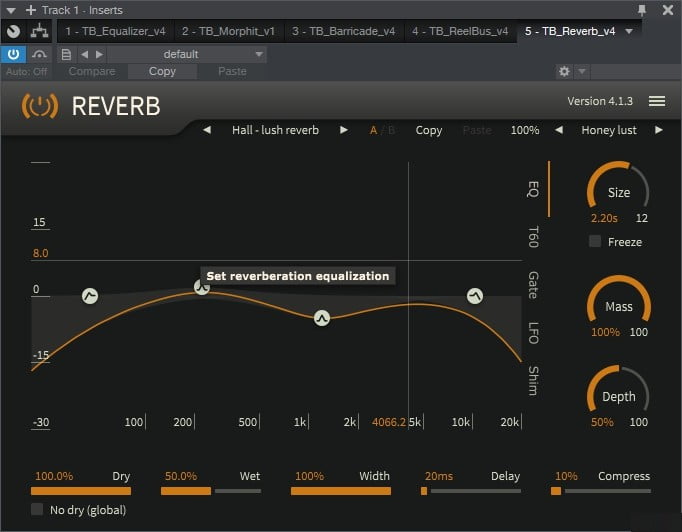Open the default preset dropdown

point(187,54)
